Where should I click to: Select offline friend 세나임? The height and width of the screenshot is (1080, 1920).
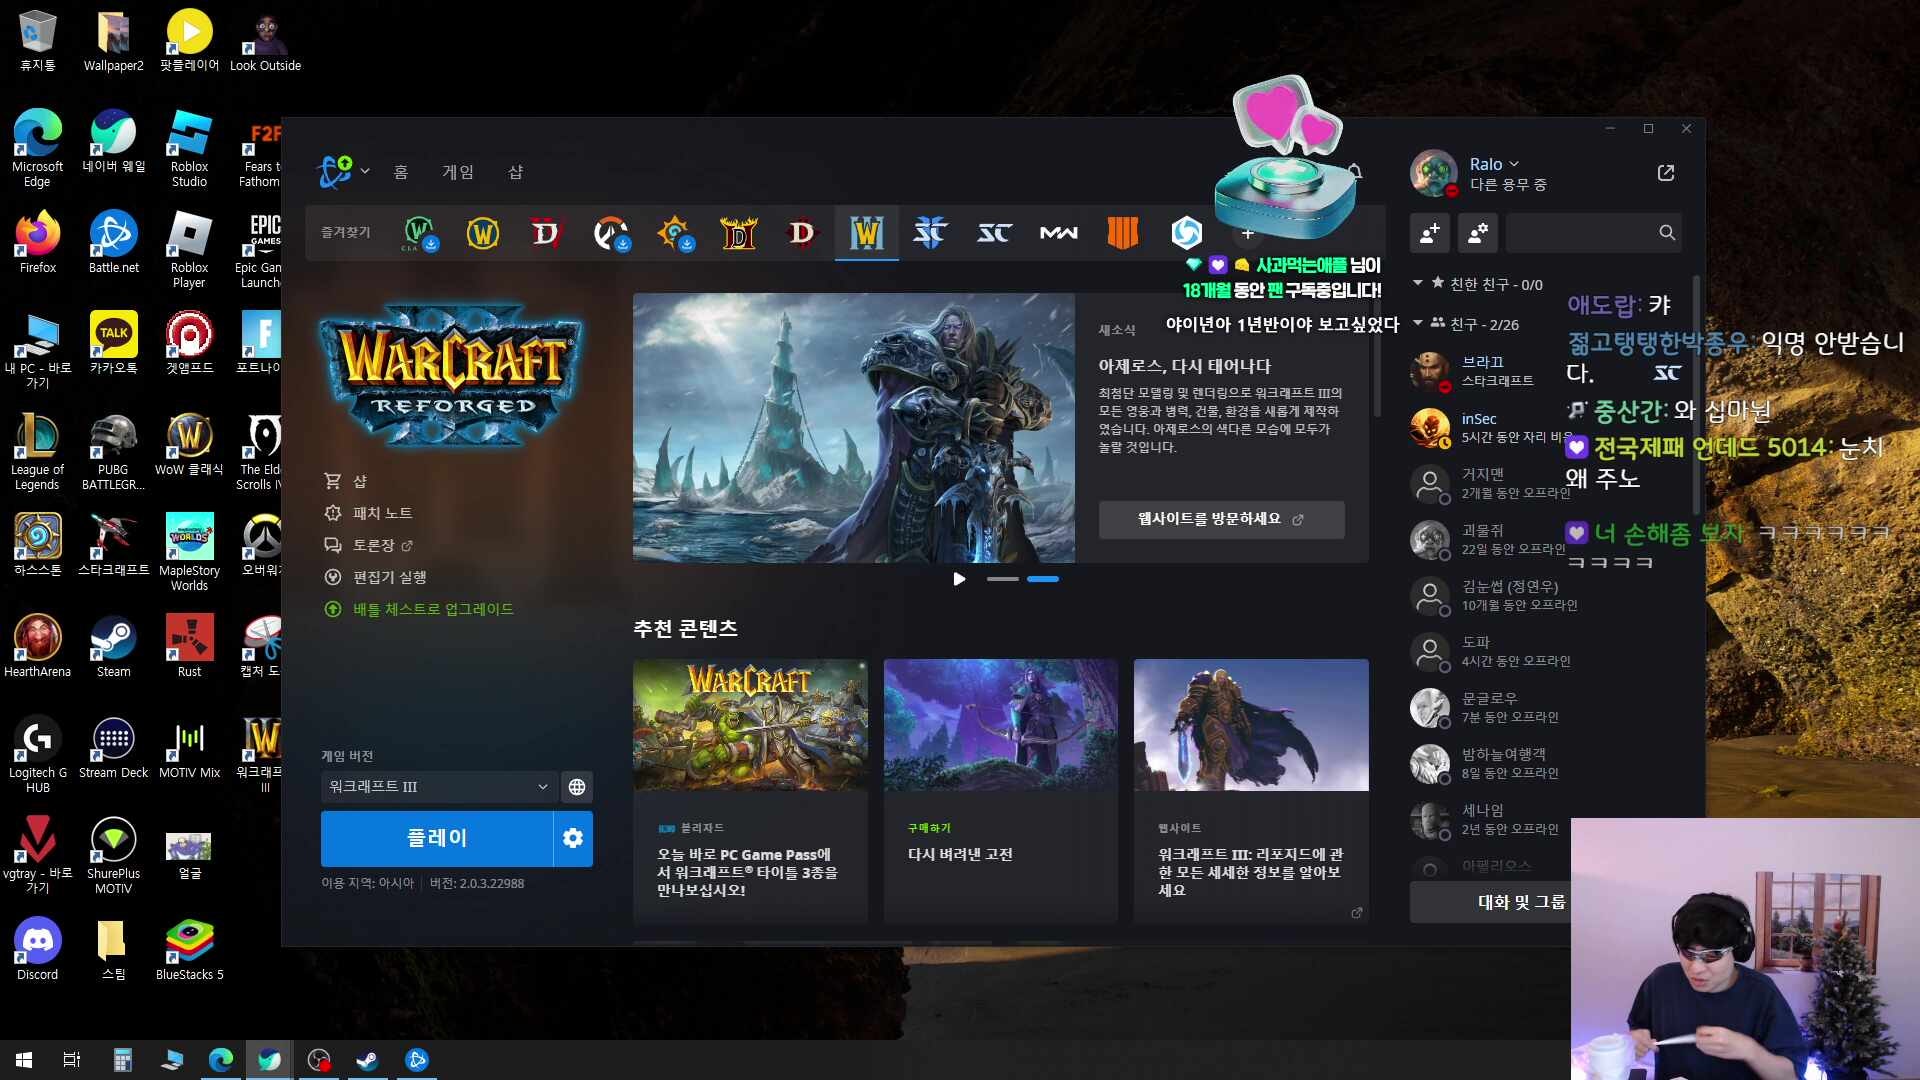point(1488,820)
